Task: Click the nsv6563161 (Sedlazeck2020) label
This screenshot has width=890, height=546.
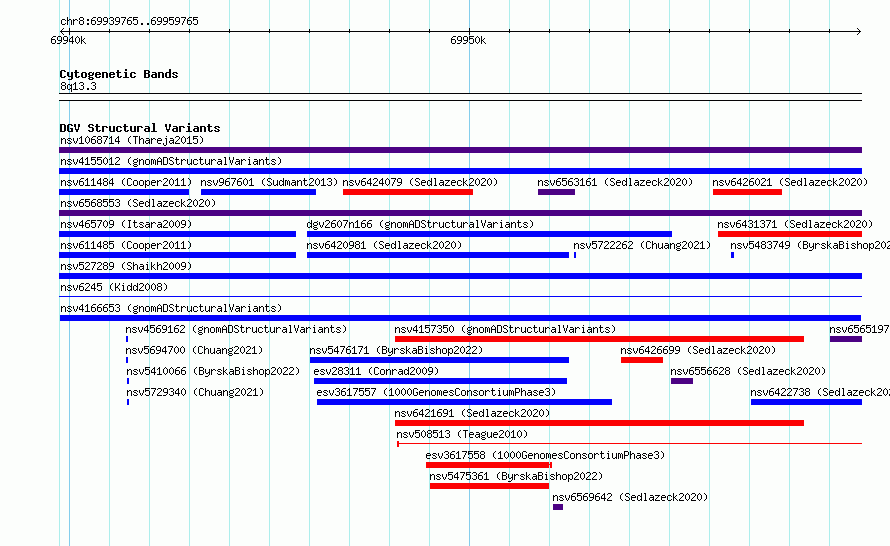Action: point(615,182)
